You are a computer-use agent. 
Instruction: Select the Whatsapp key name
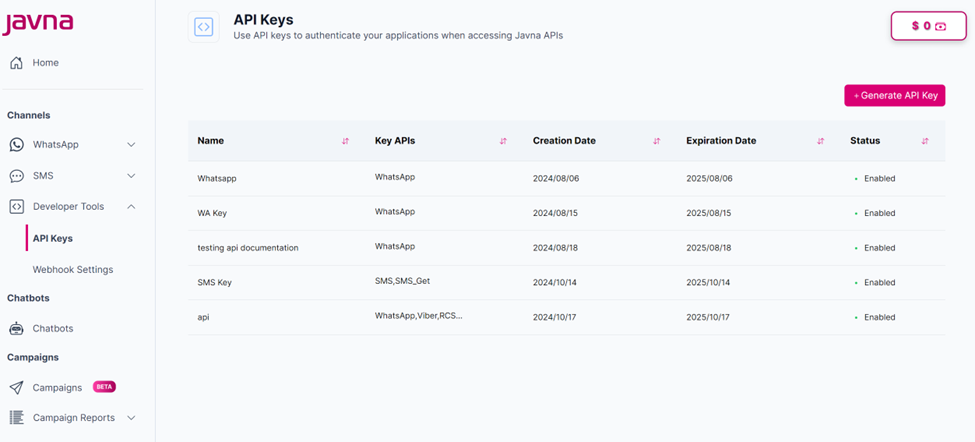[217, 178]
